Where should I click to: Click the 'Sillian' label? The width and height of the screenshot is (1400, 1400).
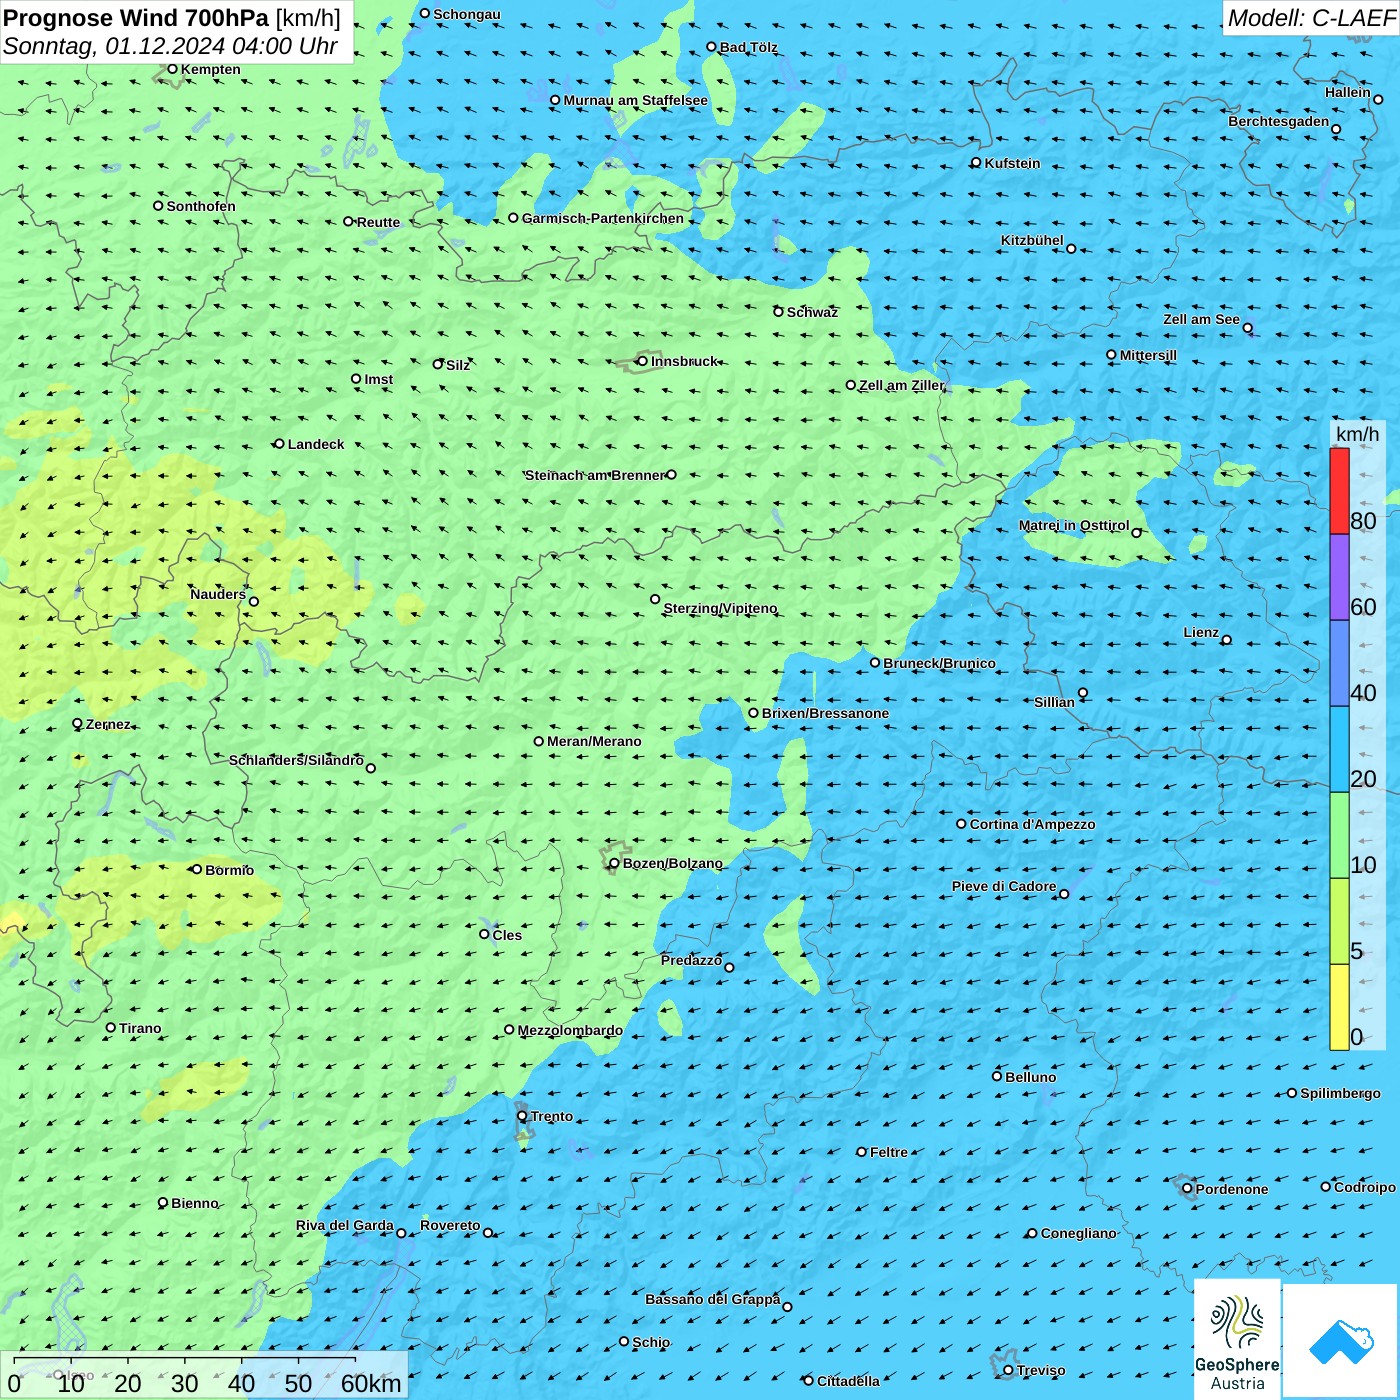(x=1054, y=702)
